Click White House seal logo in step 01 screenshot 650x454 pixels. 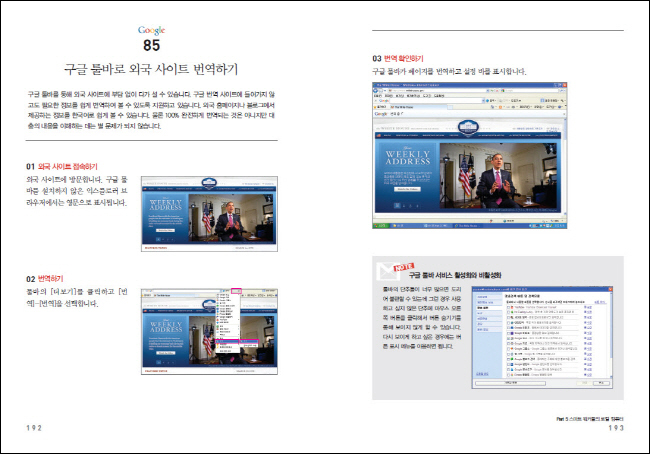point(208,182)
